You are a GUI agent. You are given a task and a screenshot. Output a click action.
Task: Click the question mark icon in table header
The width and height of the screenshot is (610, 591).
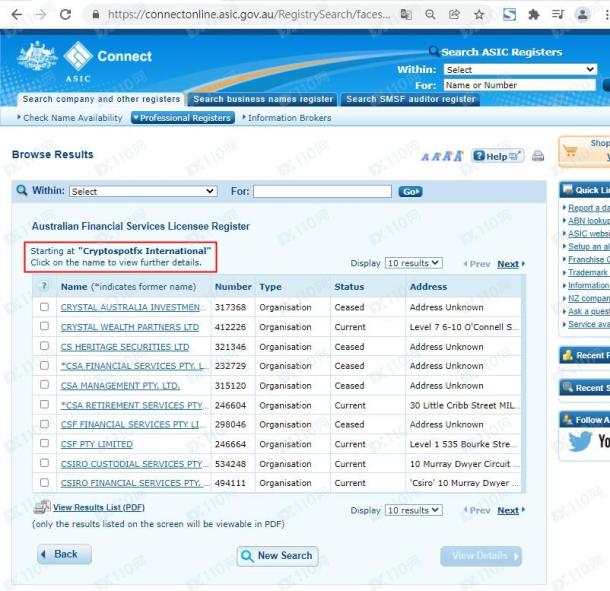44,286
